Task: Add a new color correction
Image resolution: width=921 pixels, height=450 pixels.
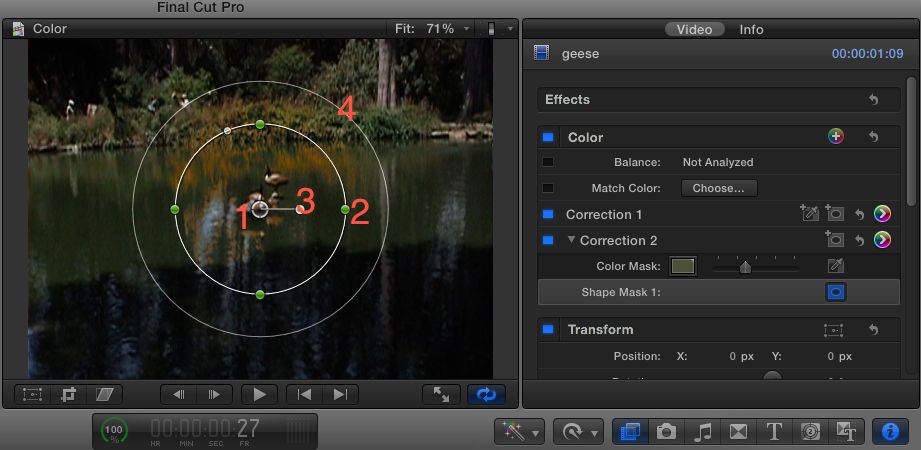Action: click(835, 137)
